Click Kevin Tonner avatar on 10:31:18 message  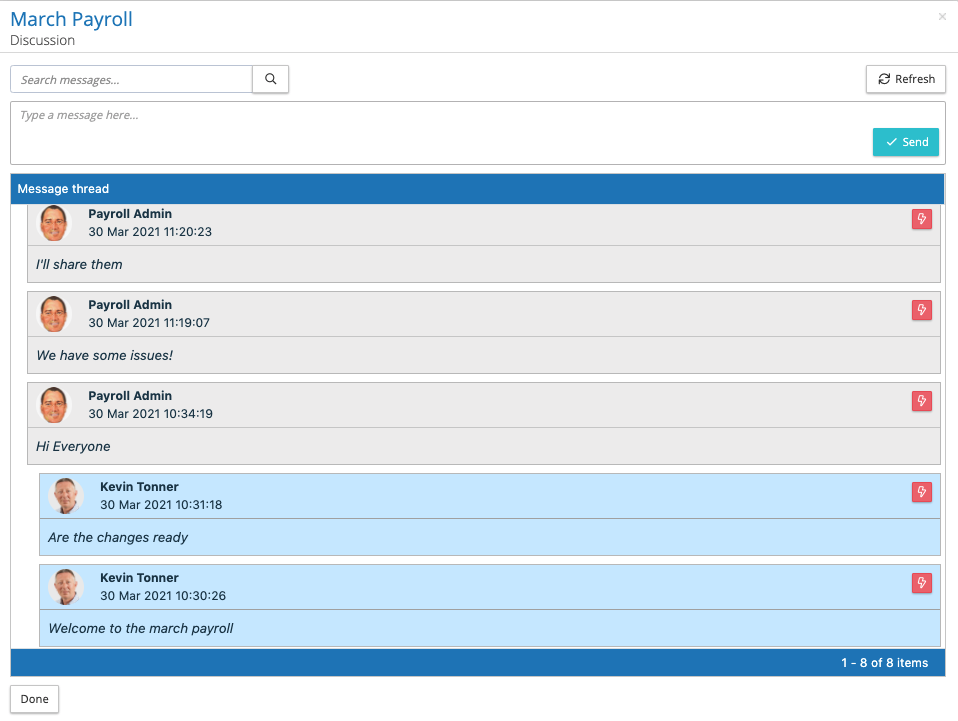pos(66,496)
